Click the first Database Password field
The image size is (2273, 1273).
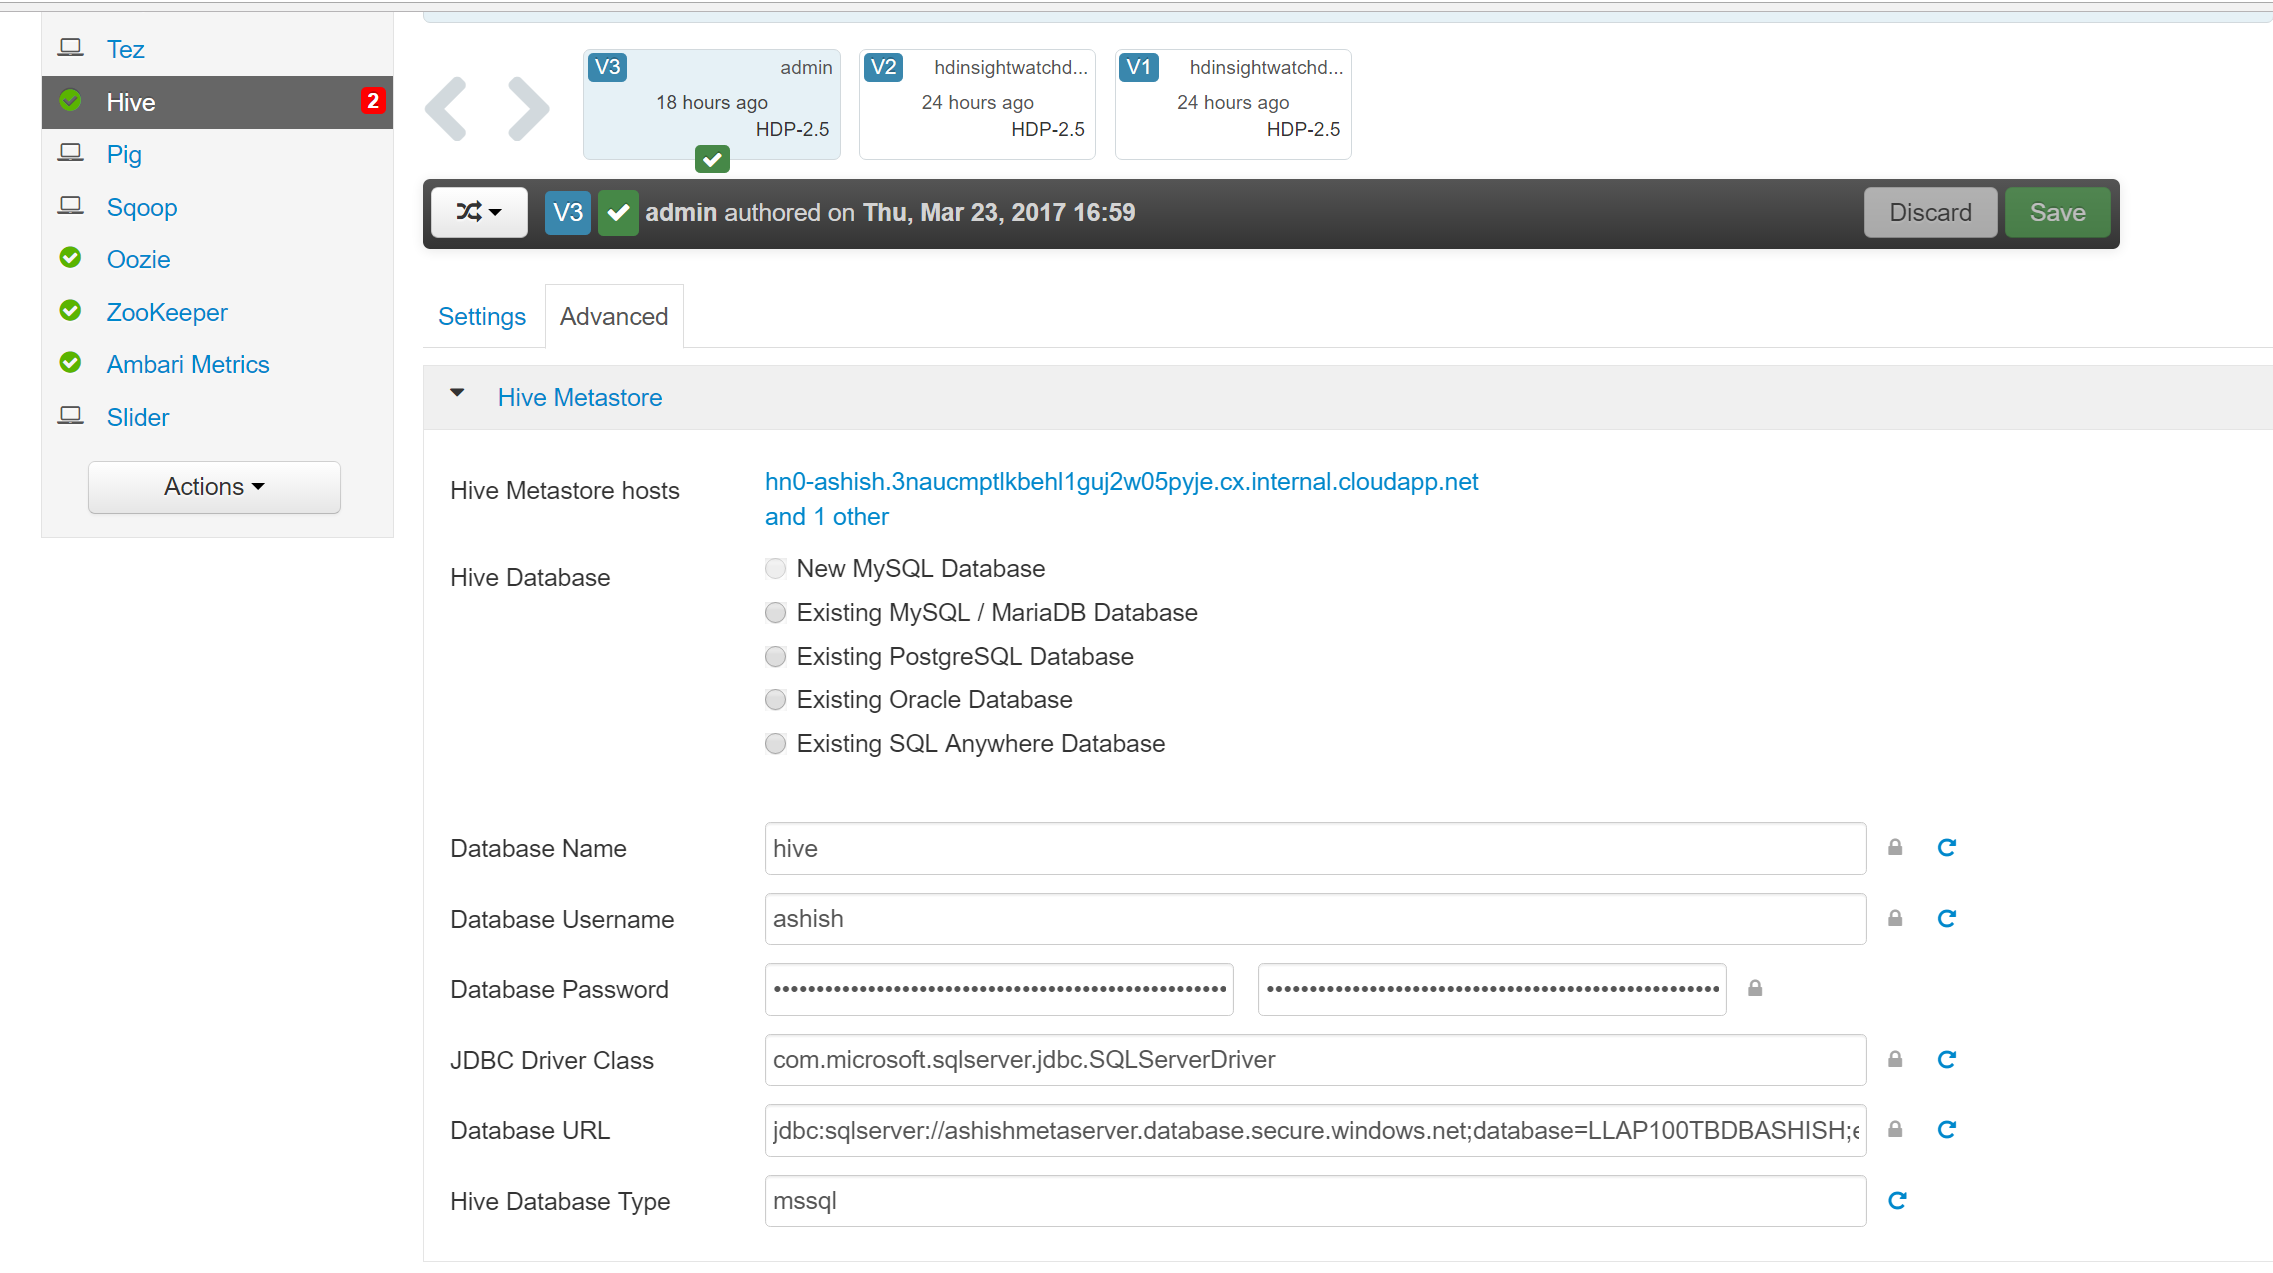click(x=999, y=990)
